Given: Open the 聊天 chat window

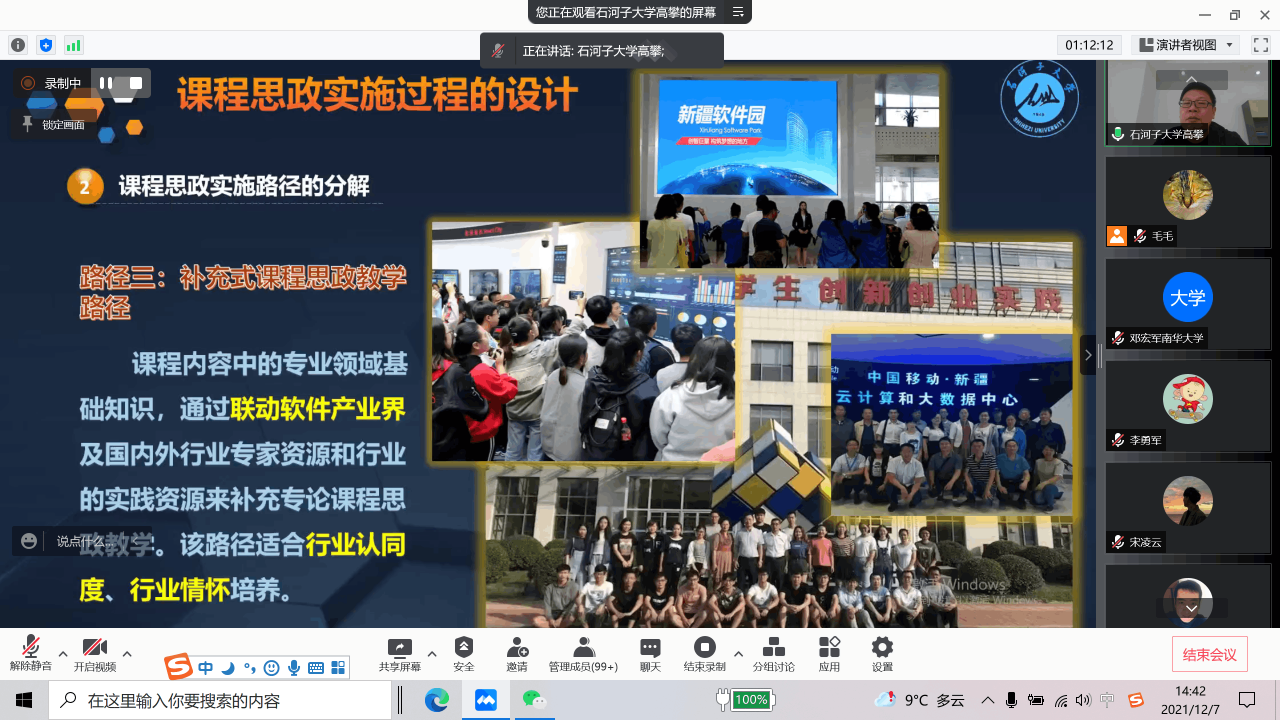Looking at the screenshot, I should (650, 648).
